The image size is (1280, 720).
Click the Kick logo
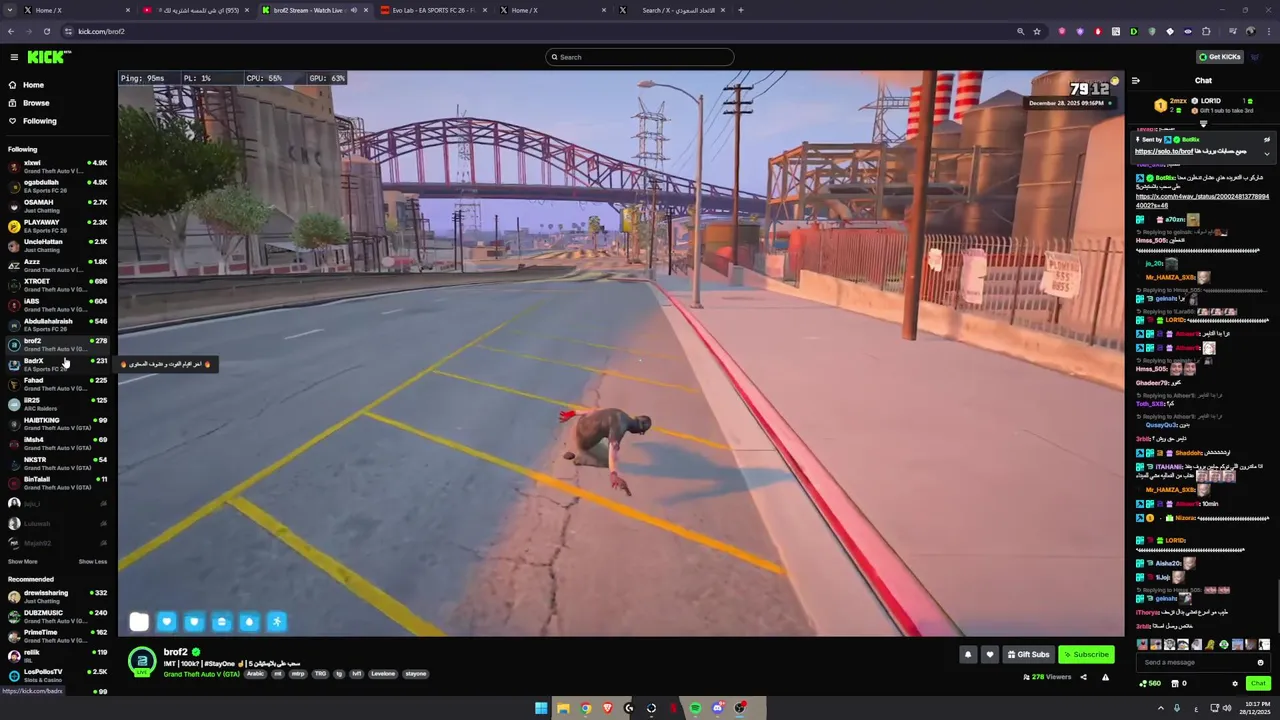[x=49, y=57]
